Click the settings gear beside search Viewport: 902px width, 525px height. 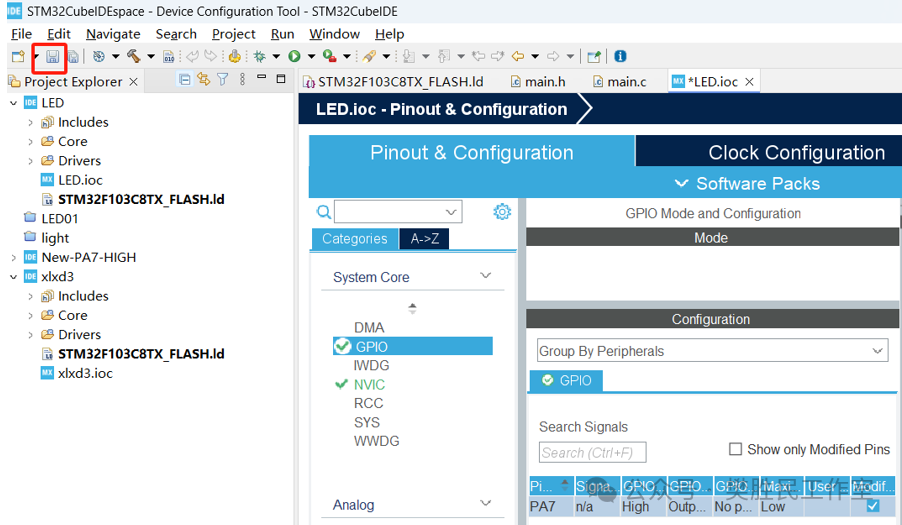click(502, 212)
